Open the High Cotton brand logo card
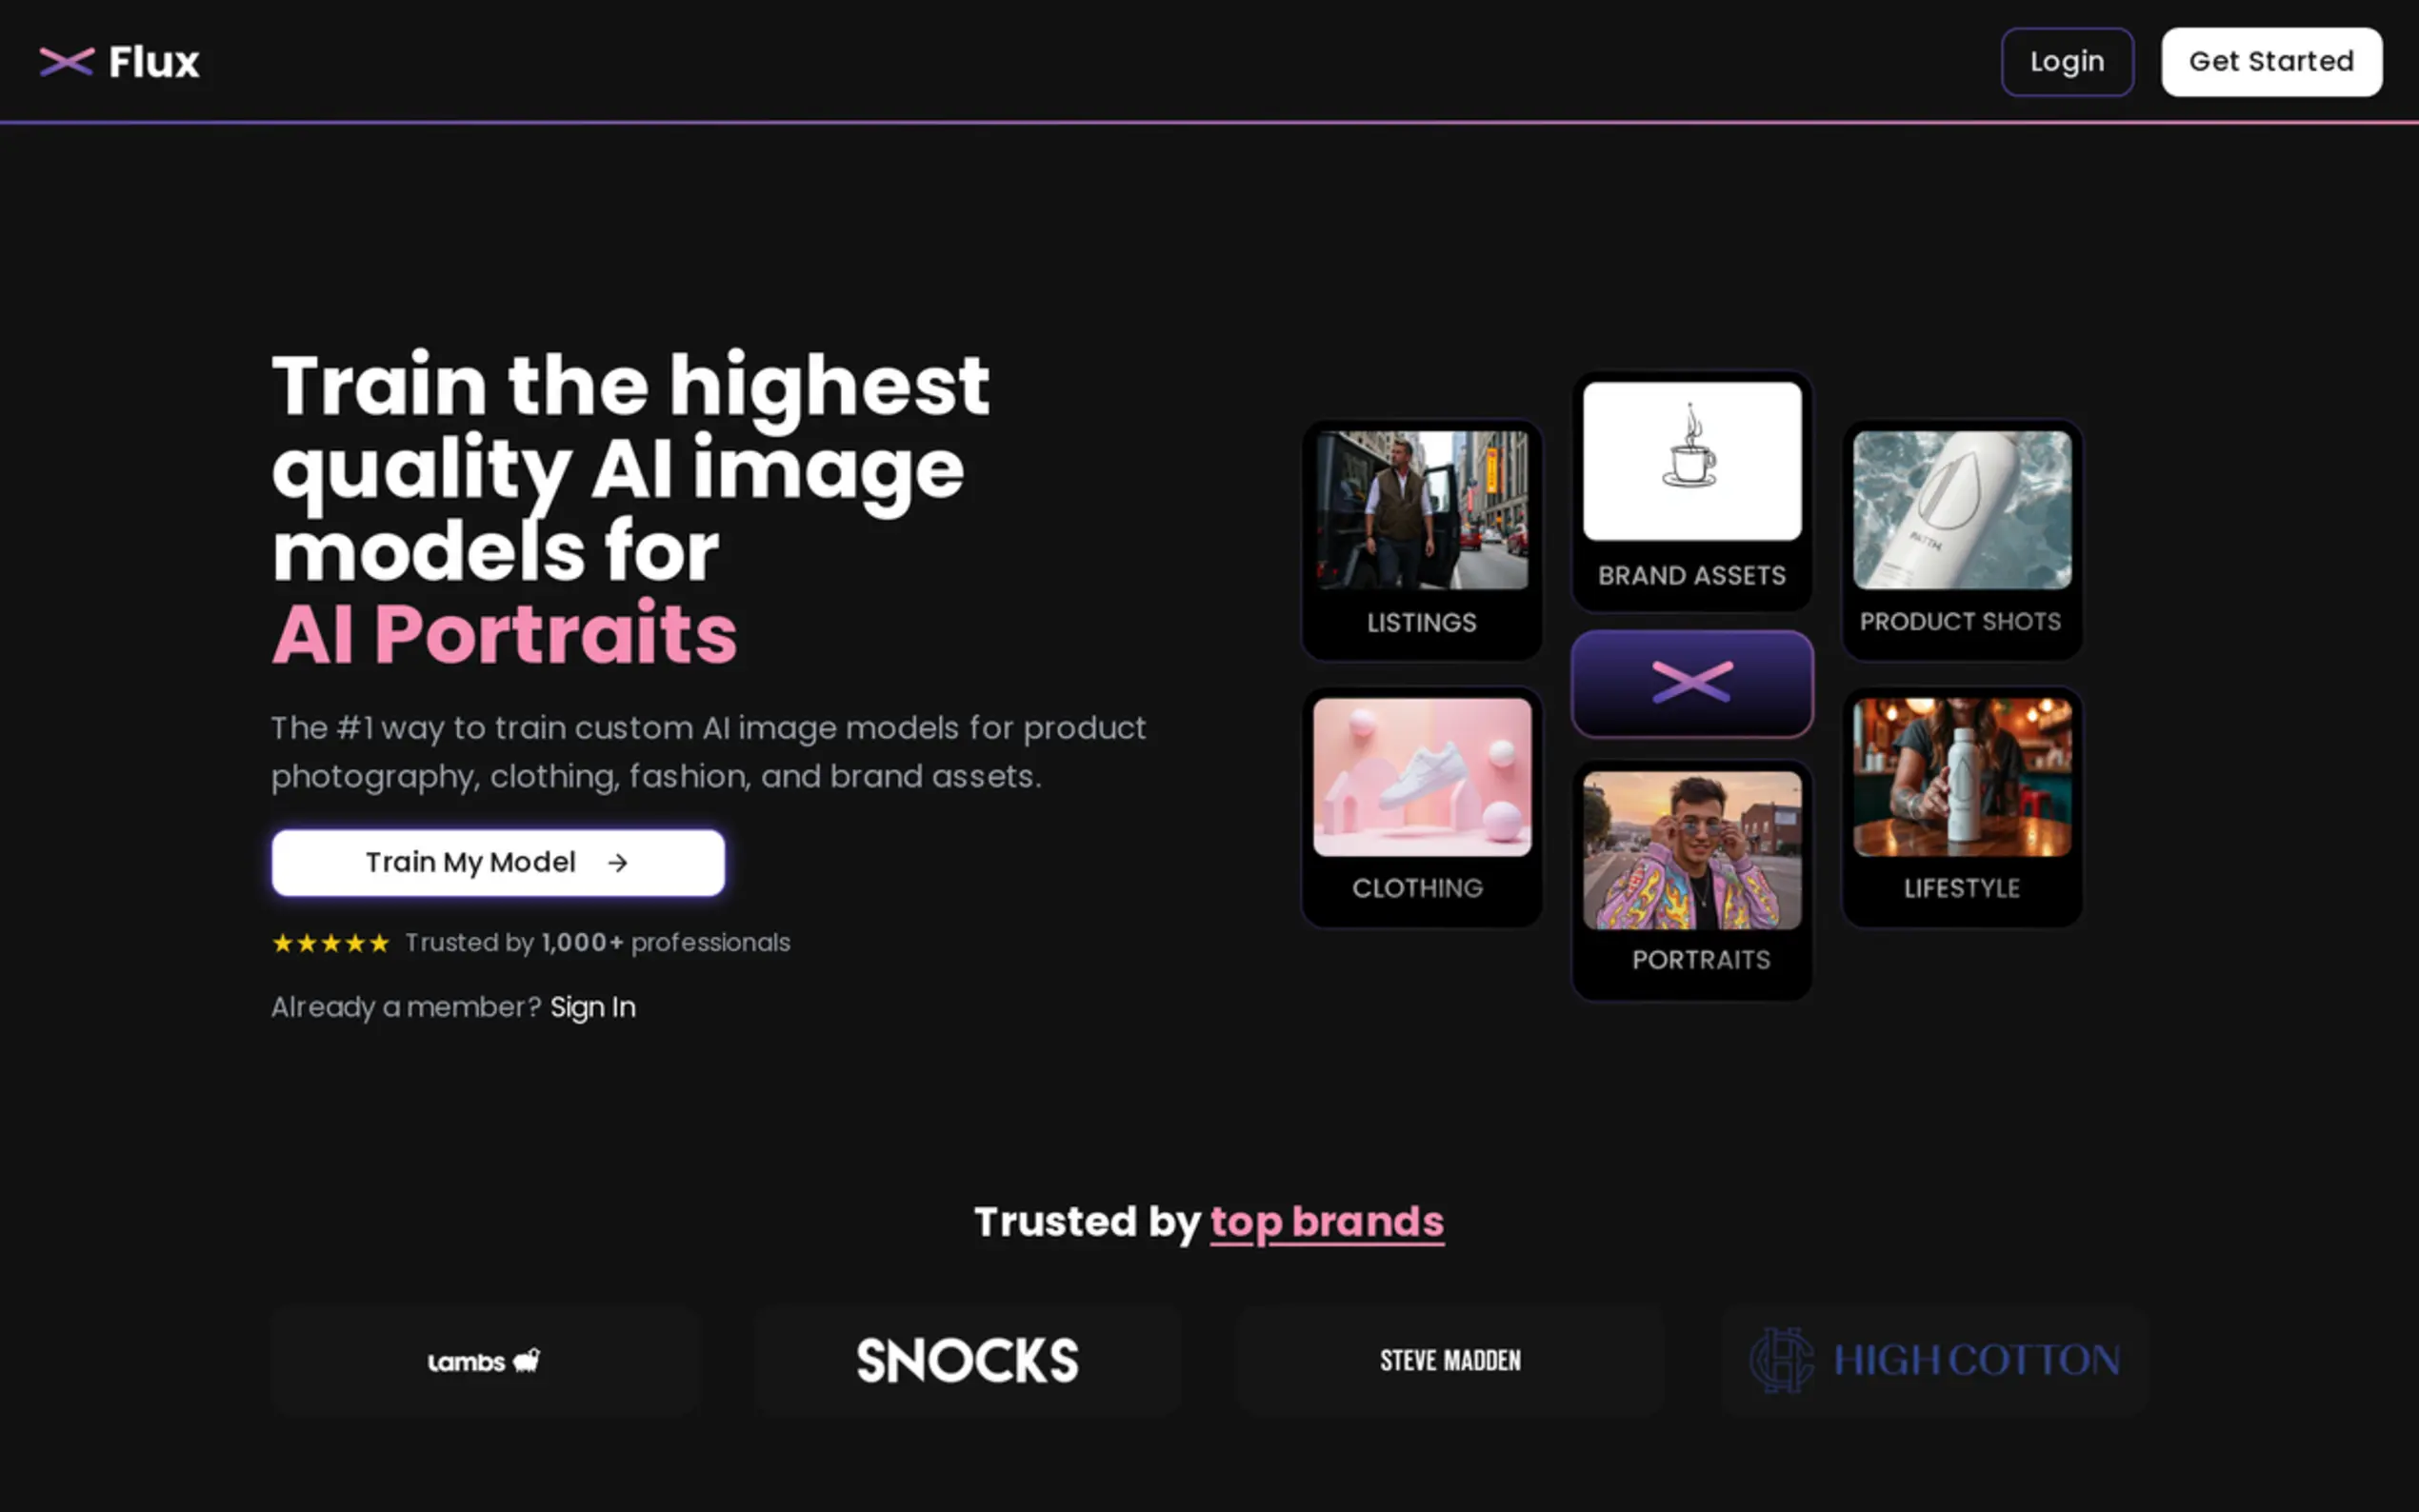This screenshot has width=2419, height=1512. click(1935, 1360)
